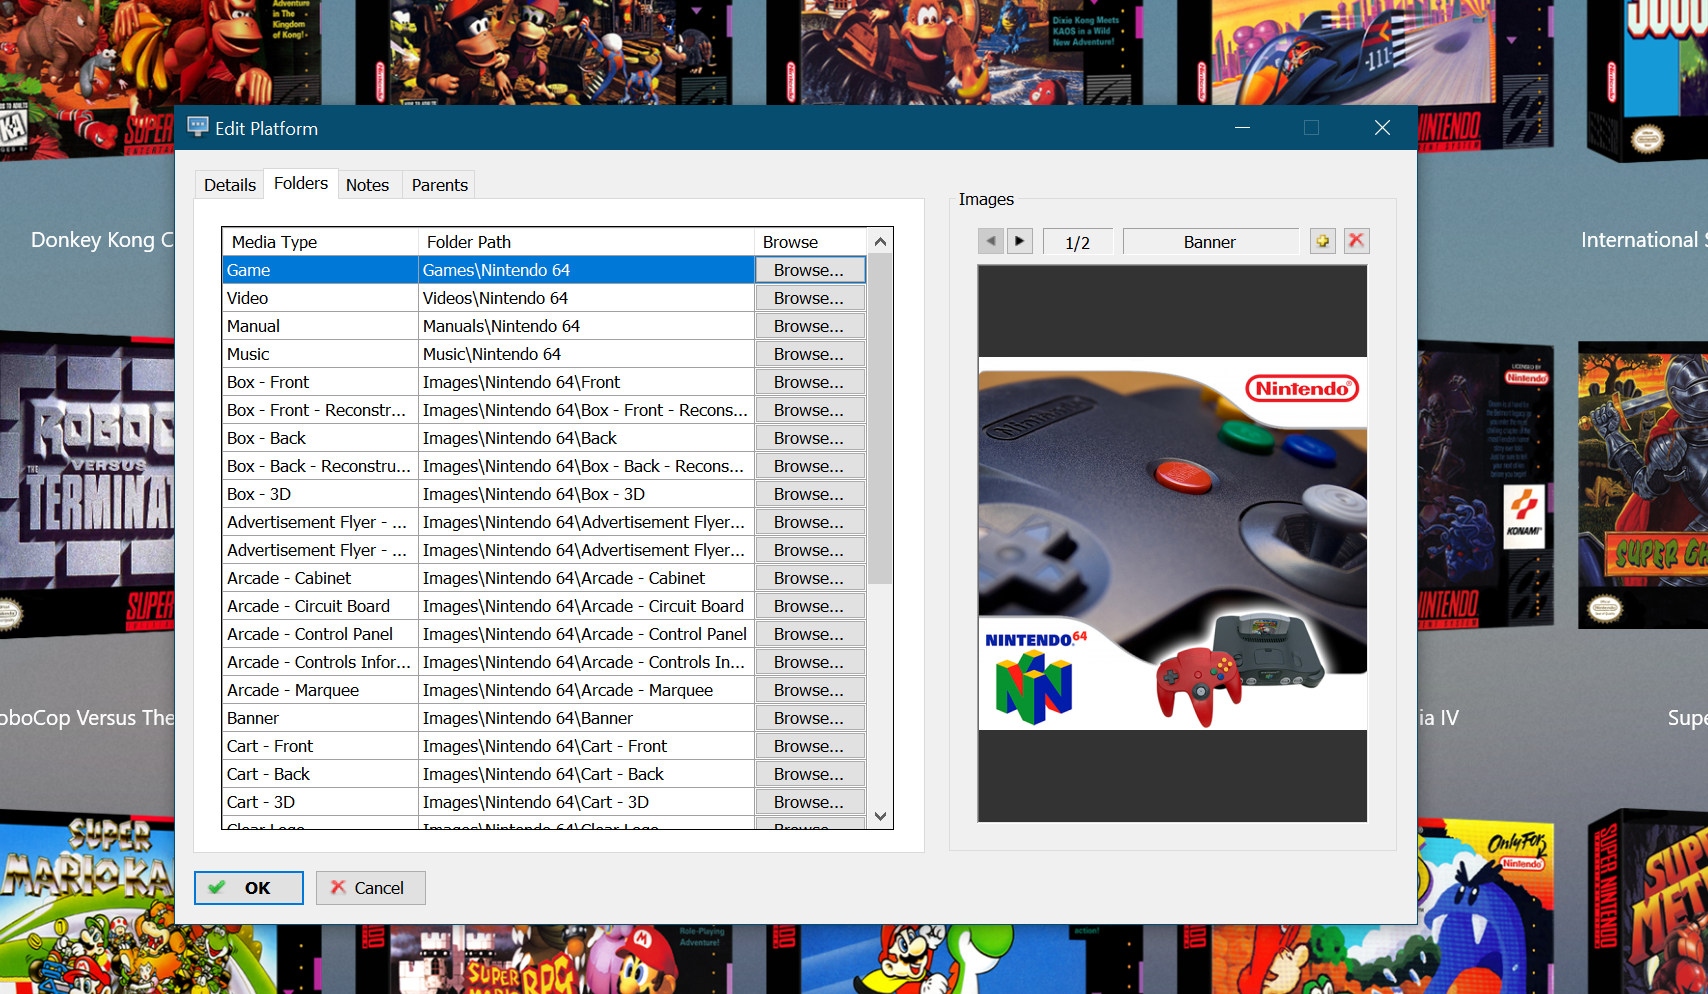Browse for the Video folder

(809, 298)
